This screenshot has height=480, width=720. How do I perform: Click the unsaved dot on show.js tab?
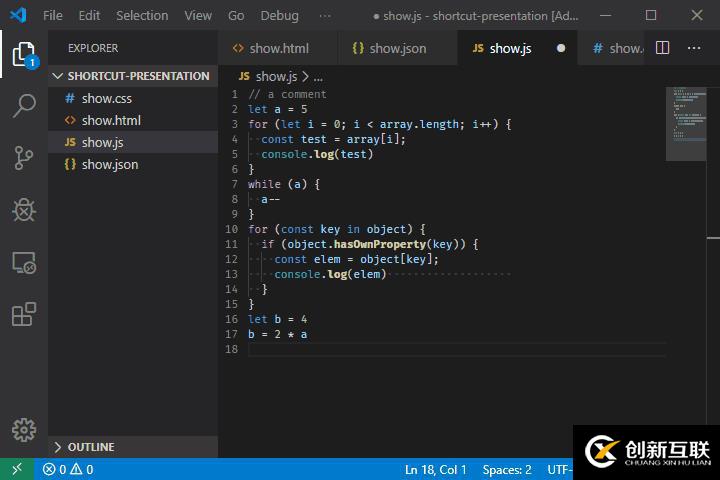pos(561,48)
